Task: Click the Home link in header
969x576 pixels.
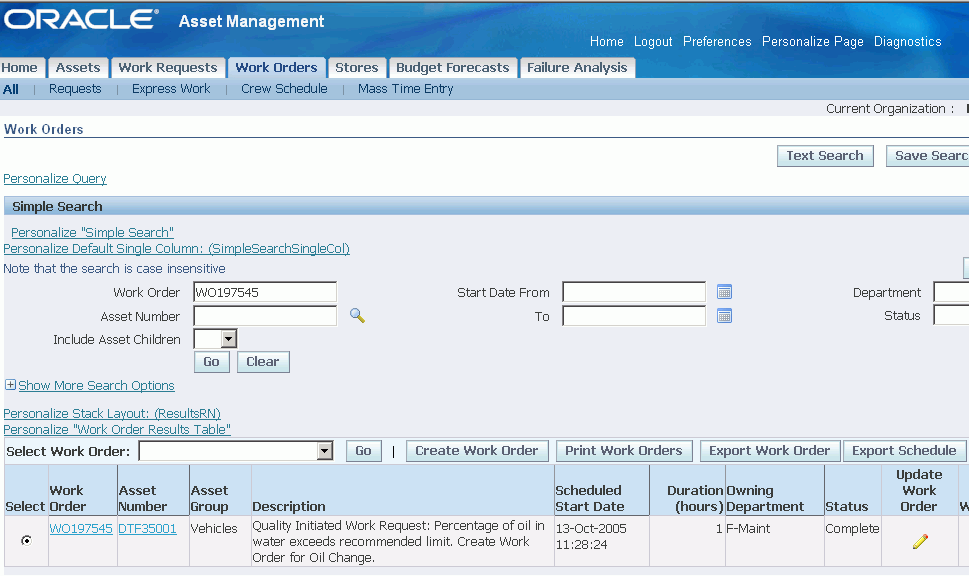Action: [606, 41]
